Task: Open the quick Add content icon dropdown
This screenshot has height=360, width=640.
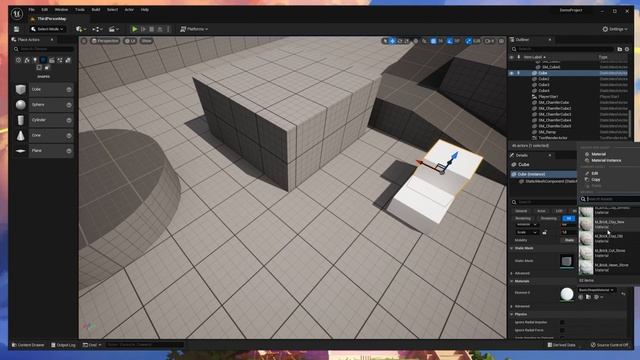Action: pyautogui.click(x=80, y=29)
